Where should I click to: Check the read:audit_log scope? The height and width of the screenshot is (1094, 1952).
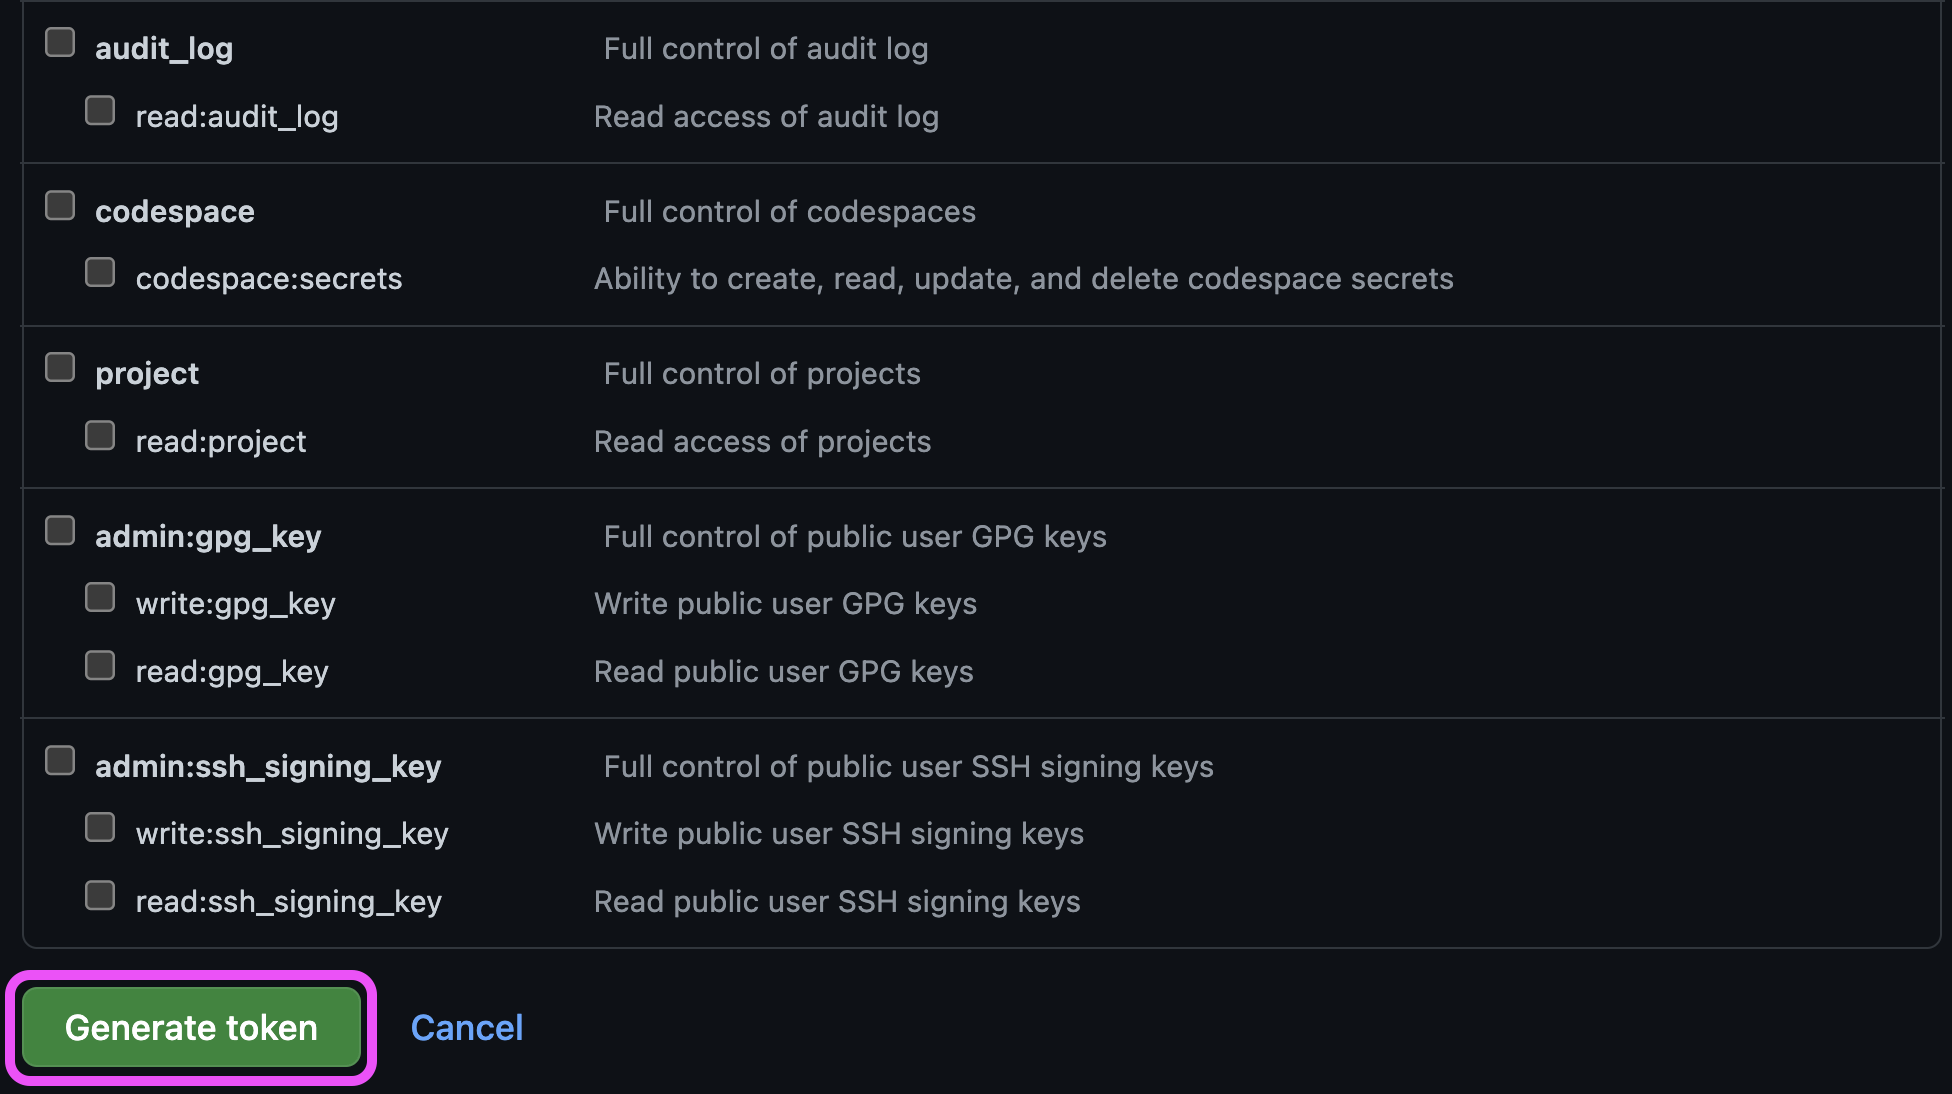coord(100,110)
